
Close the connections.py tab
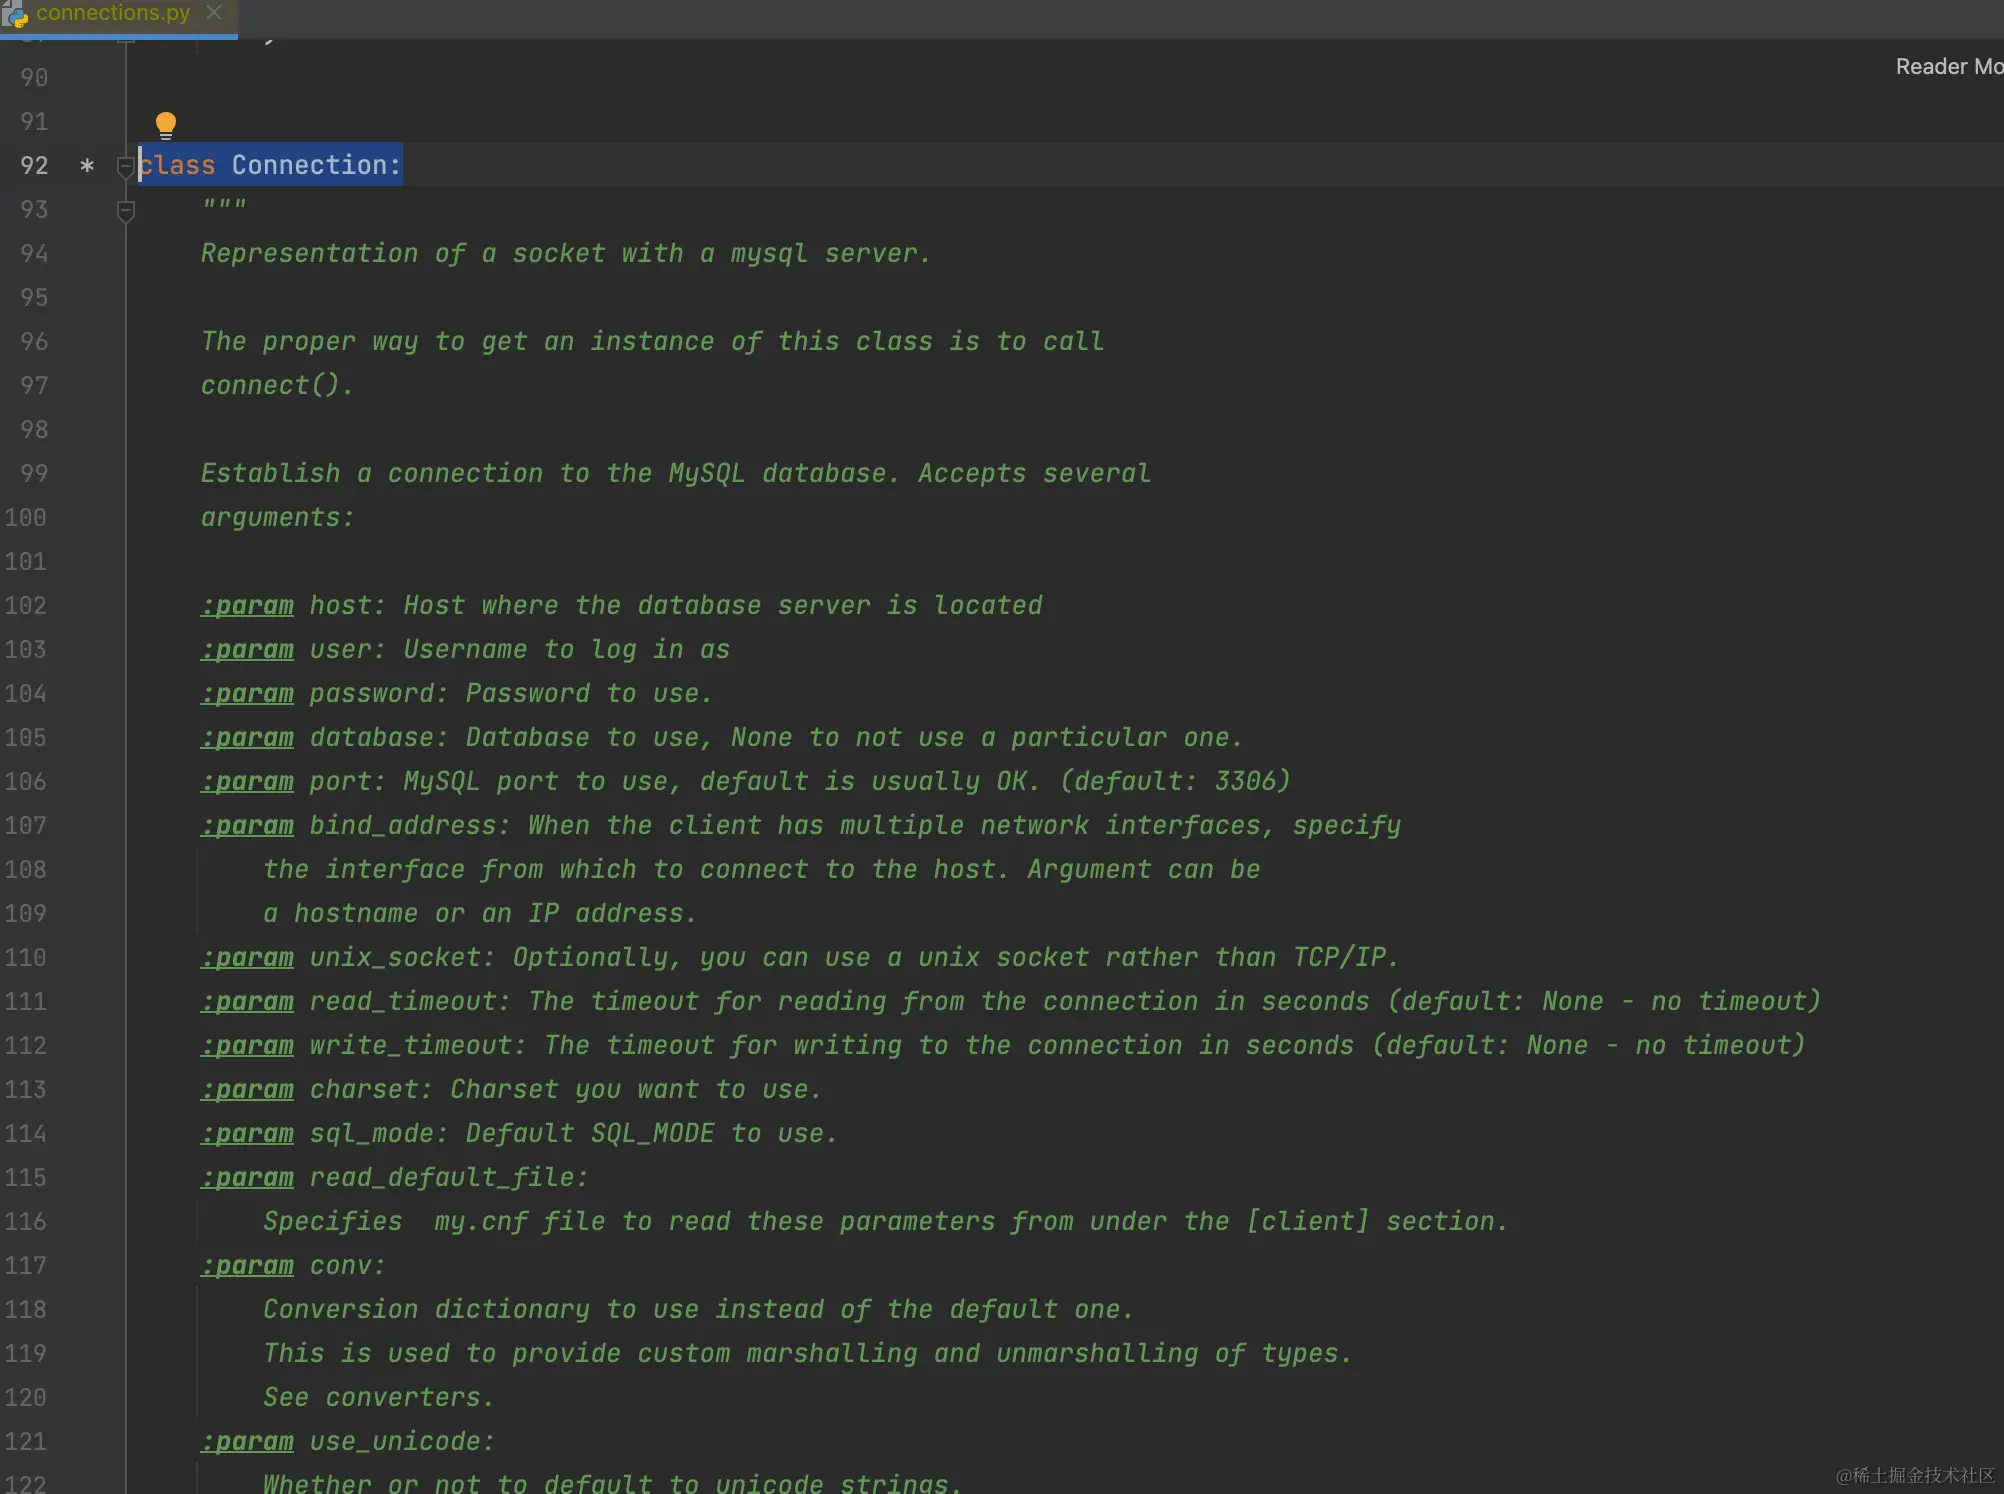click(x=214, y=13)
